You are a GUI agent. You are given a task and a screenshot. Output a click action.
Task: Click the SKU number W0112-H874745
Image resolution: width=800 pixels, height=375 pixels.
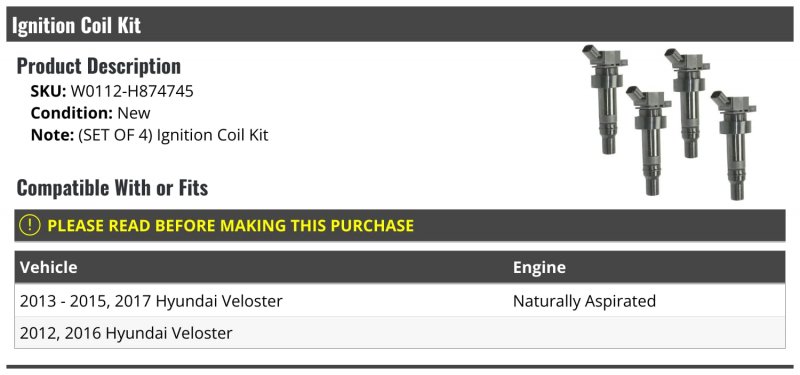coord(132,91)
